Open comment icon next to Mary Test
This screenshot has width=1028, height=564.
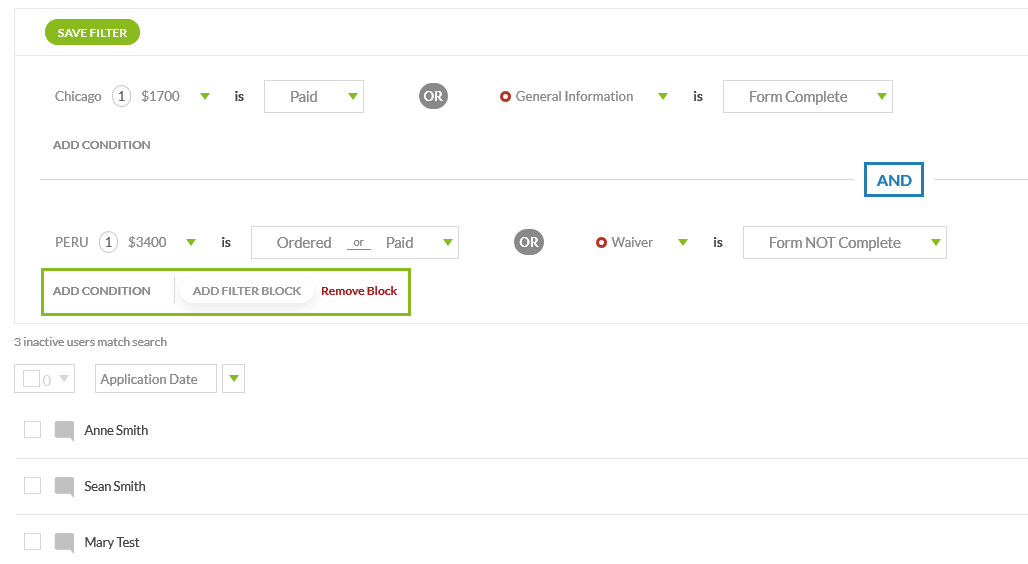point(64,542)
